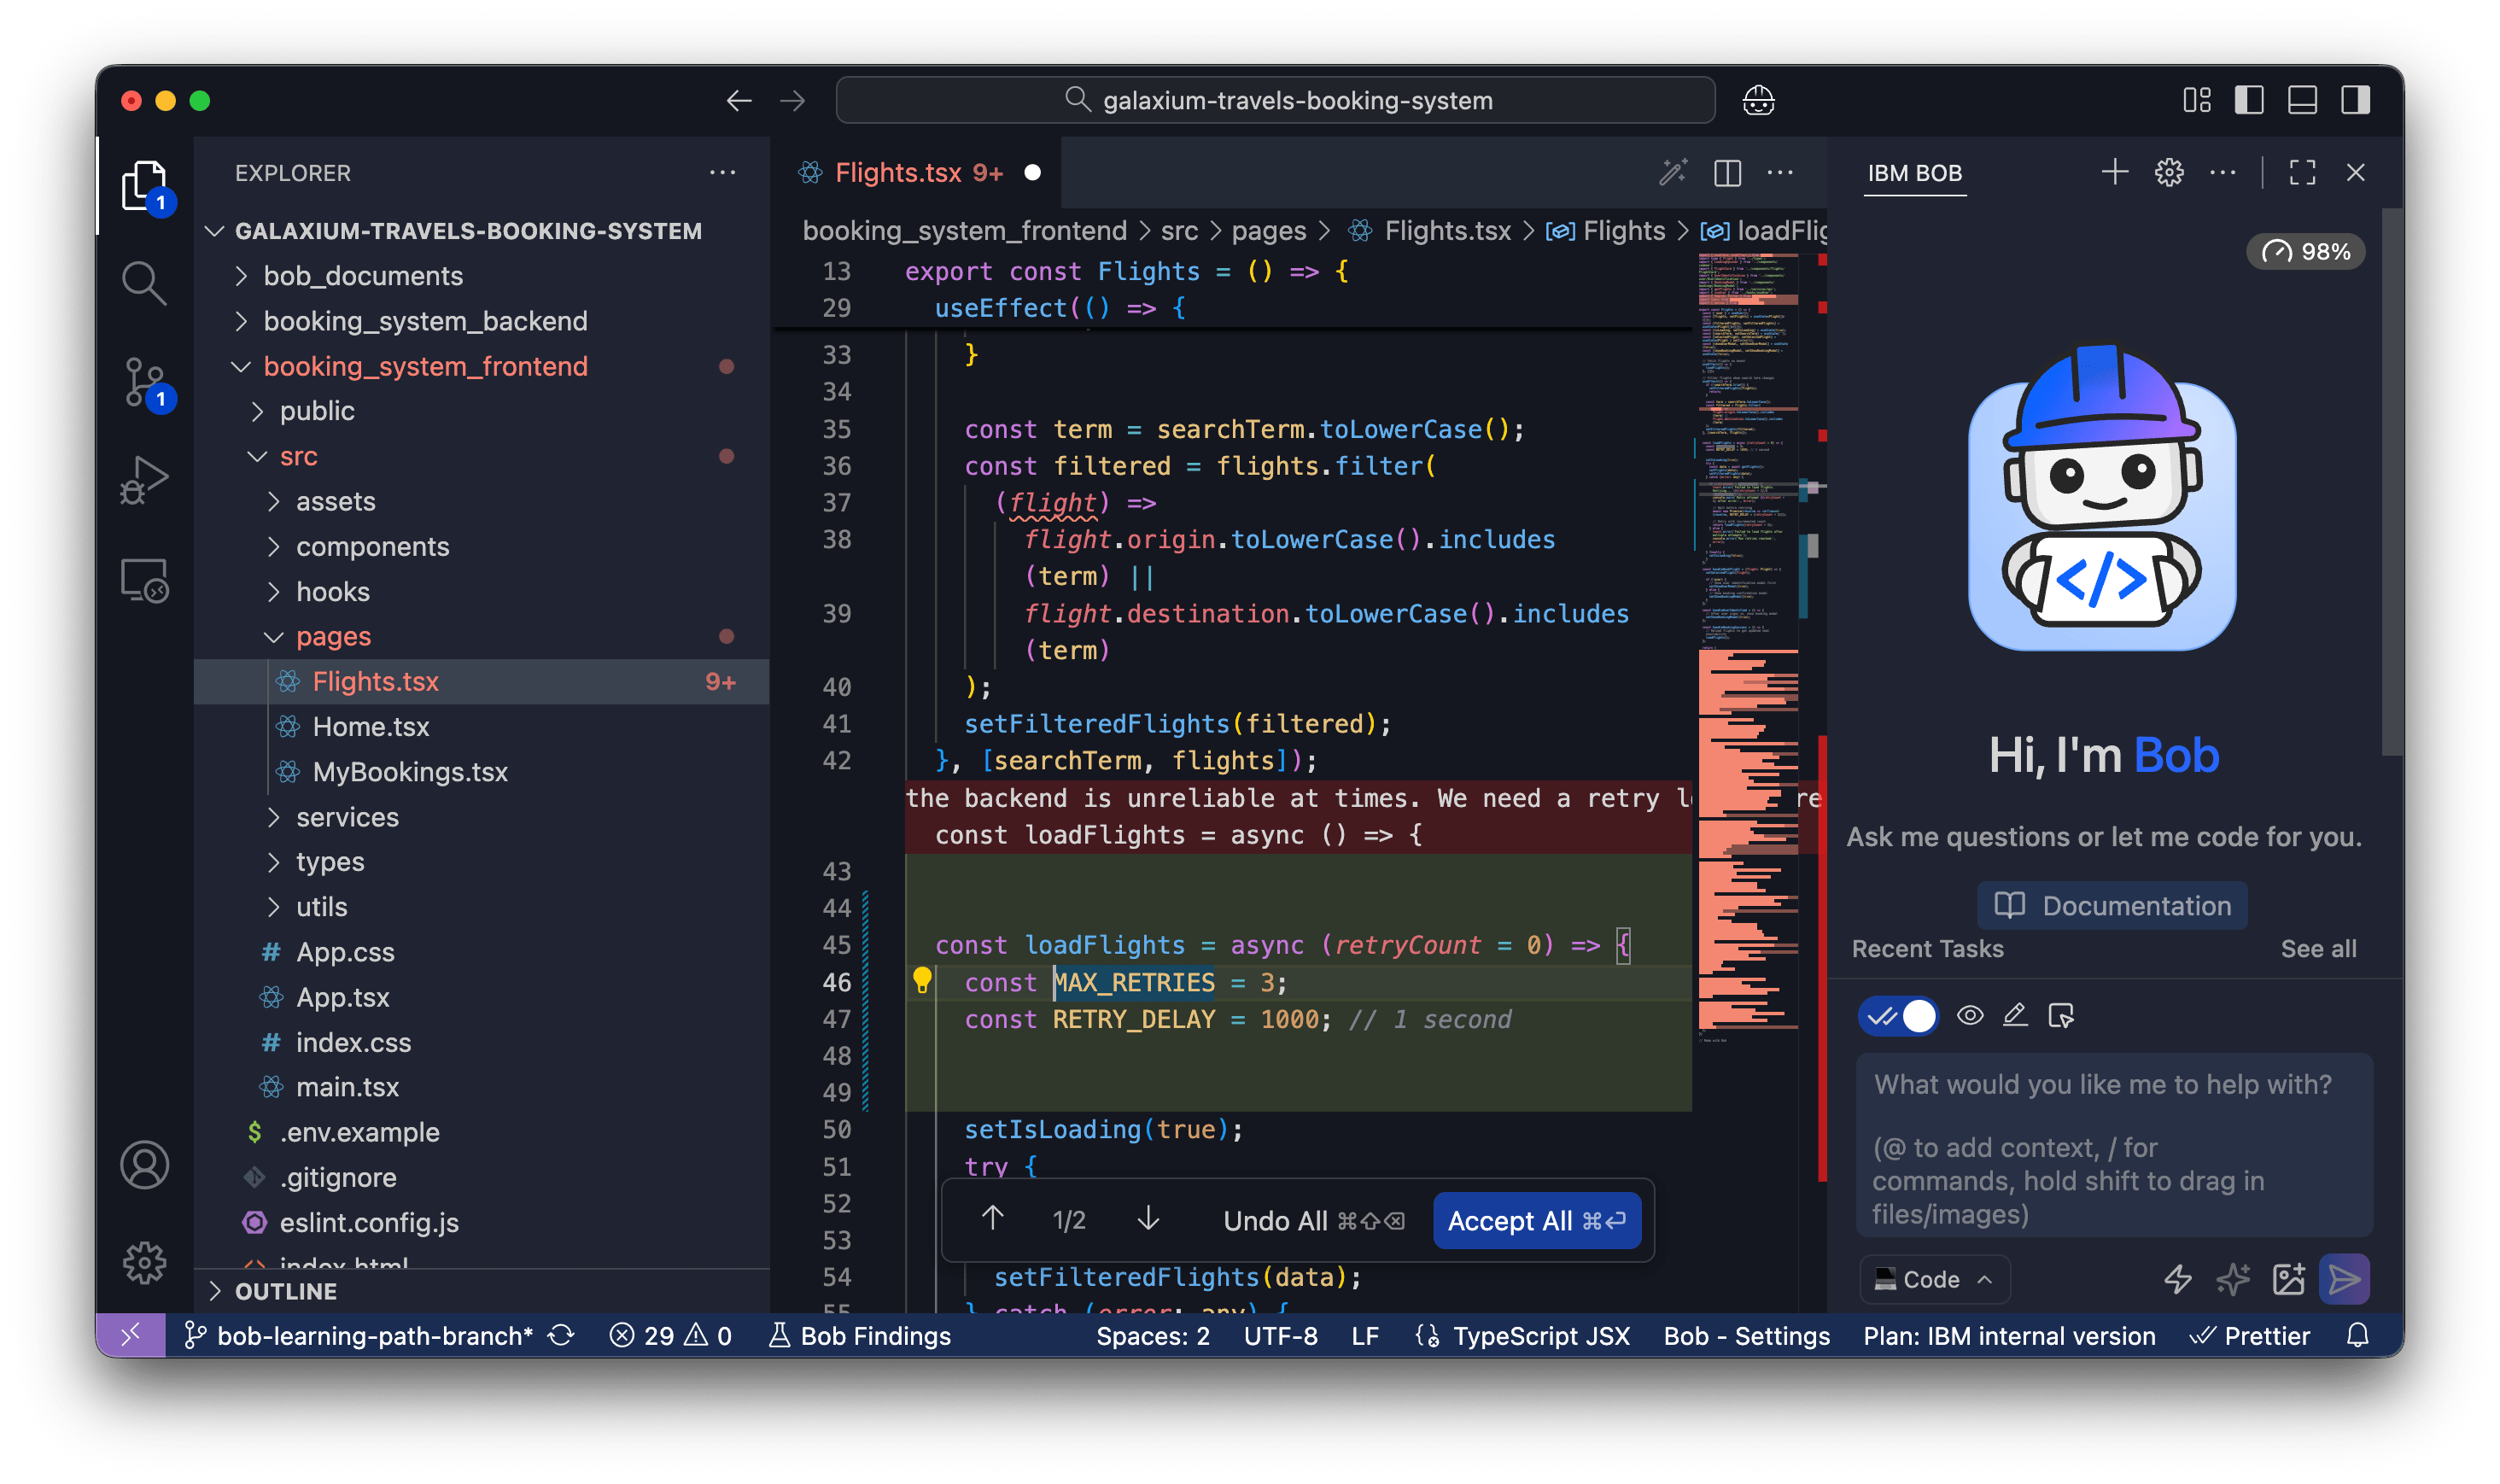Open IBM Bob settings gear icon
Image resolution: width=2500 pixels, height=1484 pixels.
pos(2169,173)
